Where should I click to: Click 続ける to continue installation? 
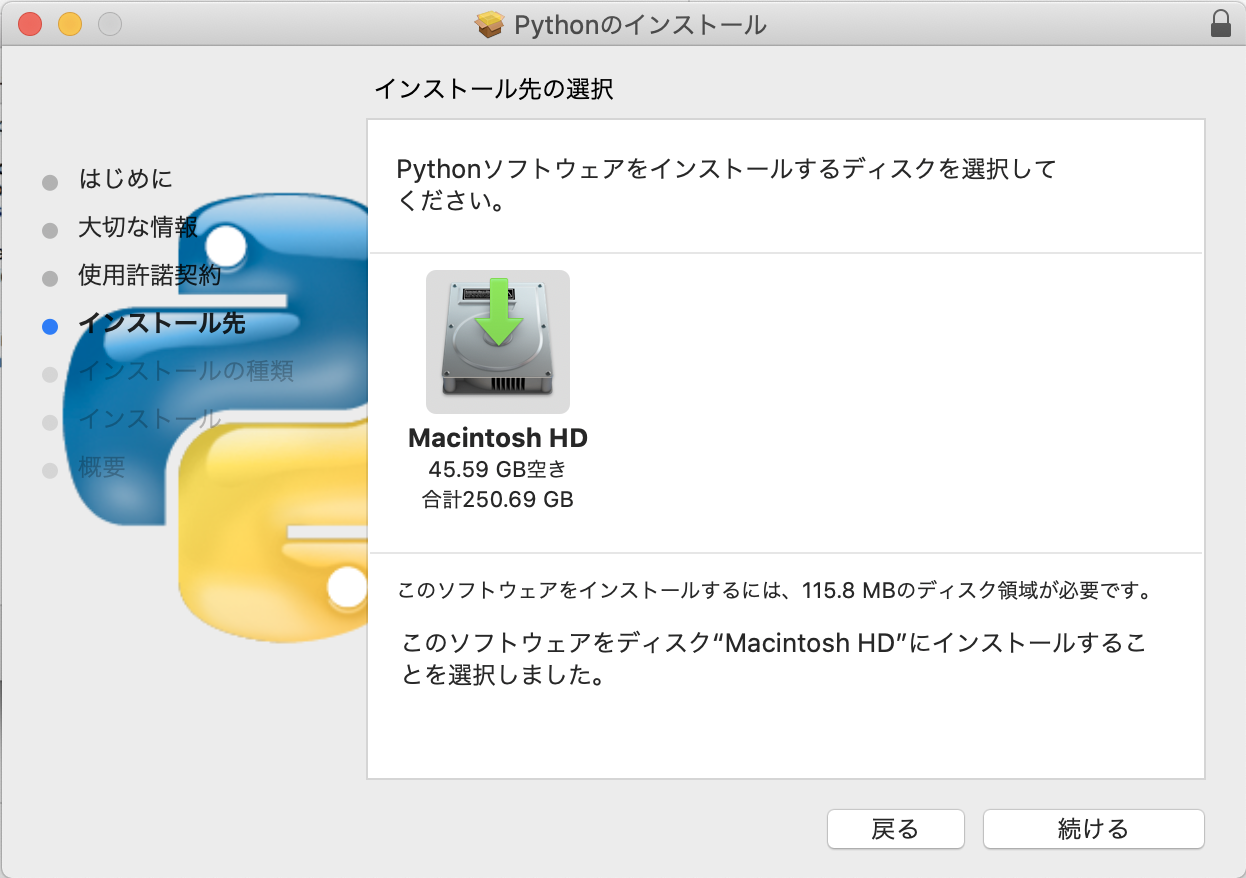click(1093, 829)
